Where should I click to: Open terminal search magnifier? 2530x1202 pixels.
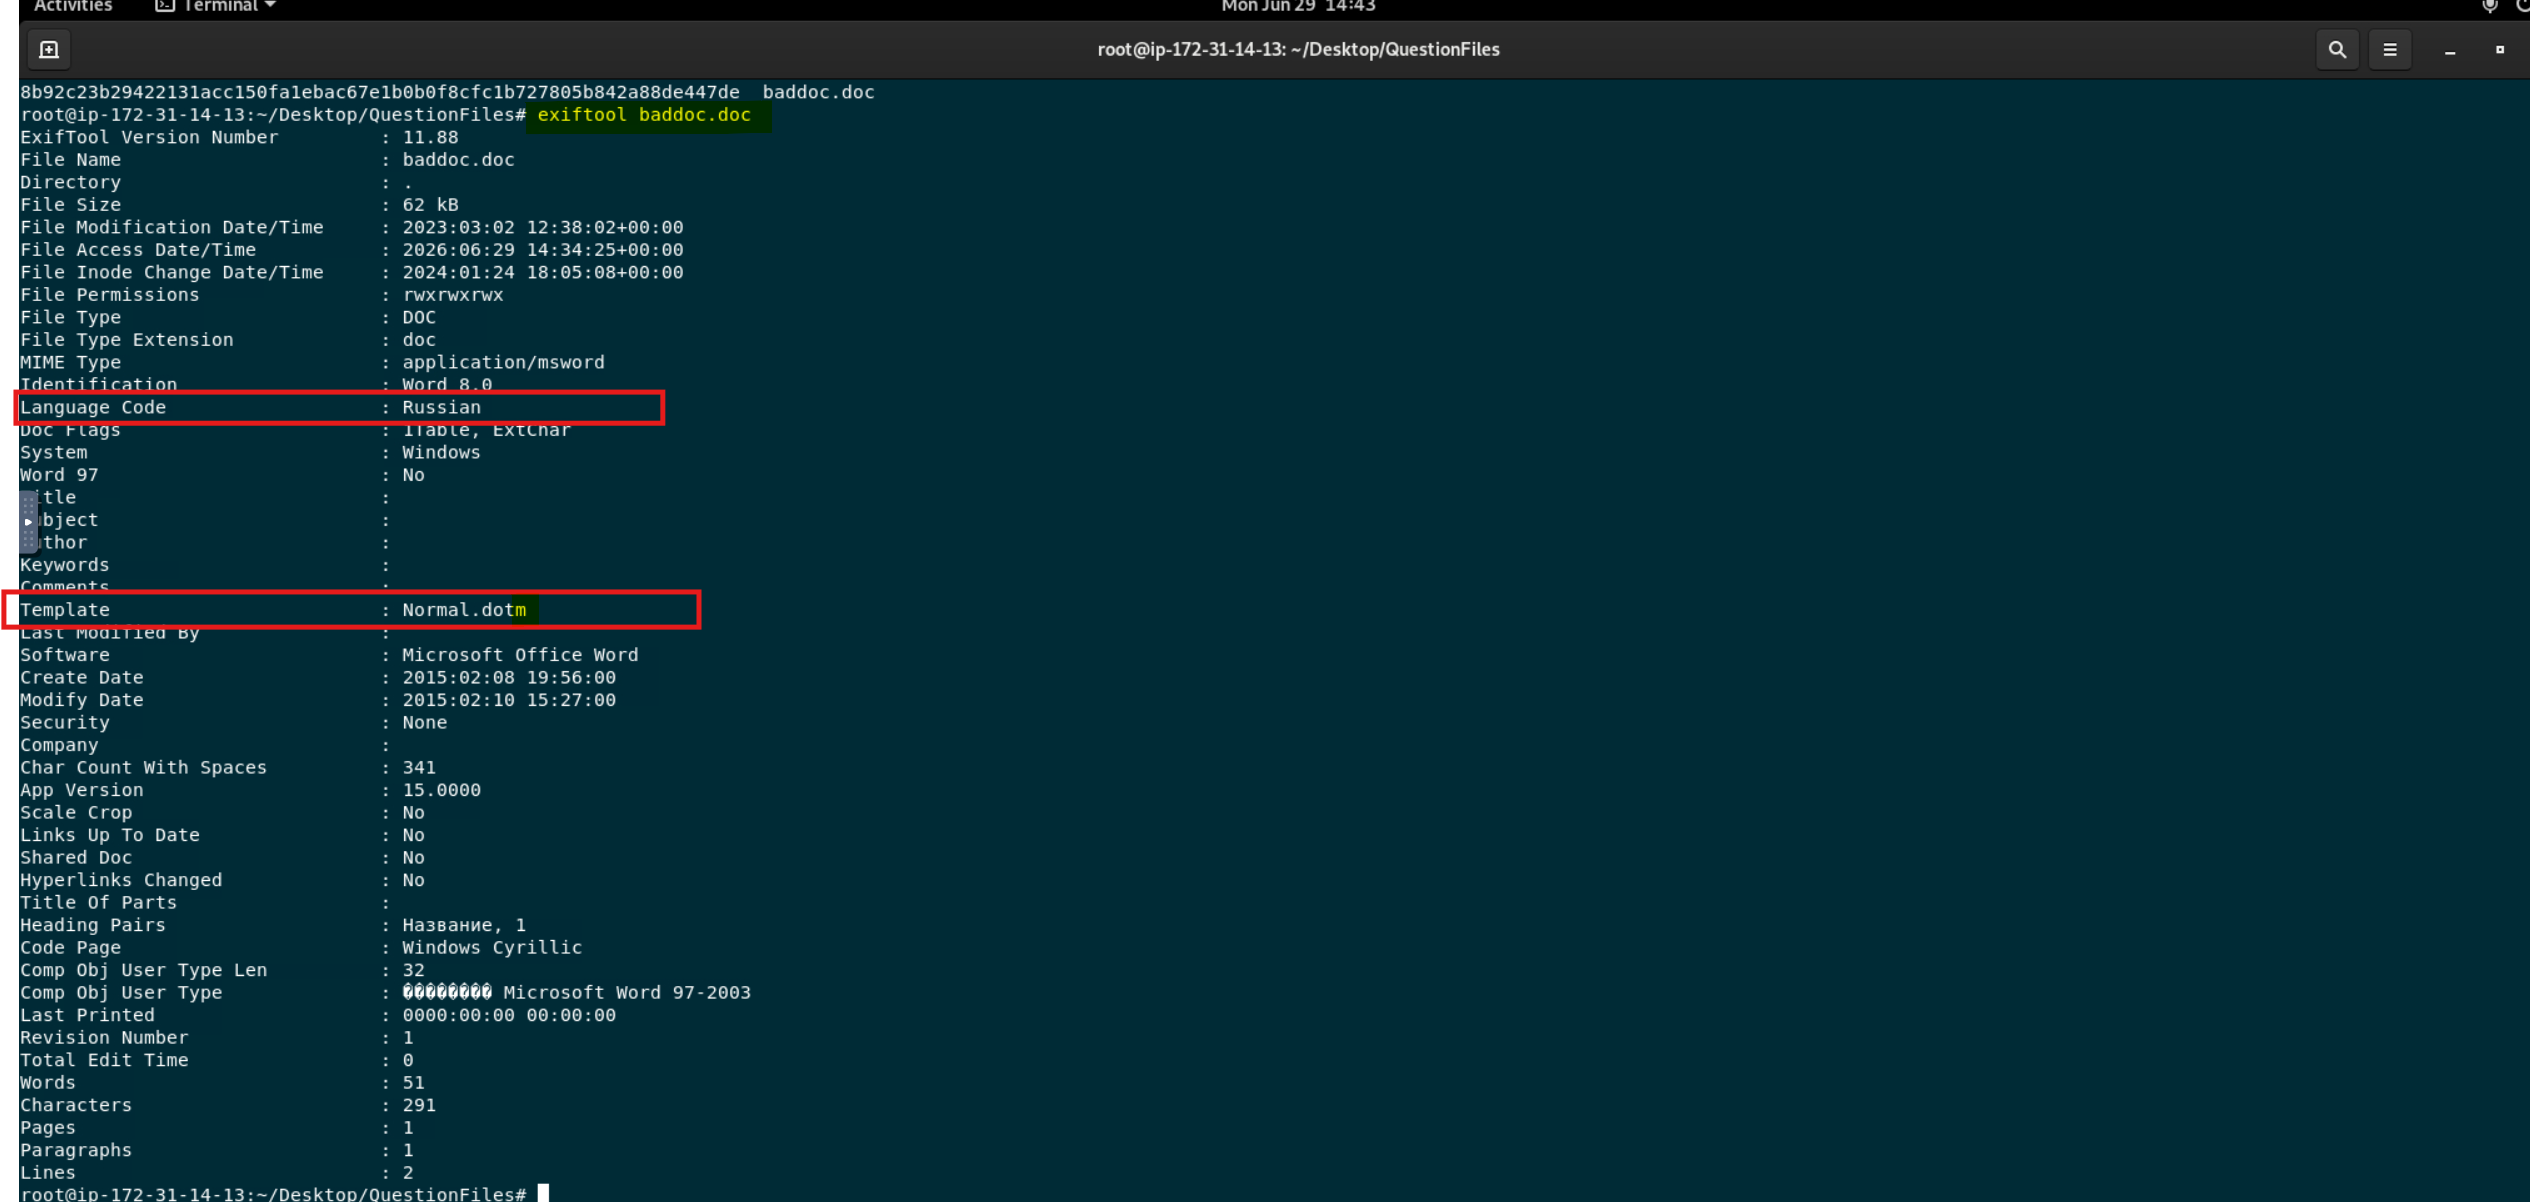(2337, 49)
